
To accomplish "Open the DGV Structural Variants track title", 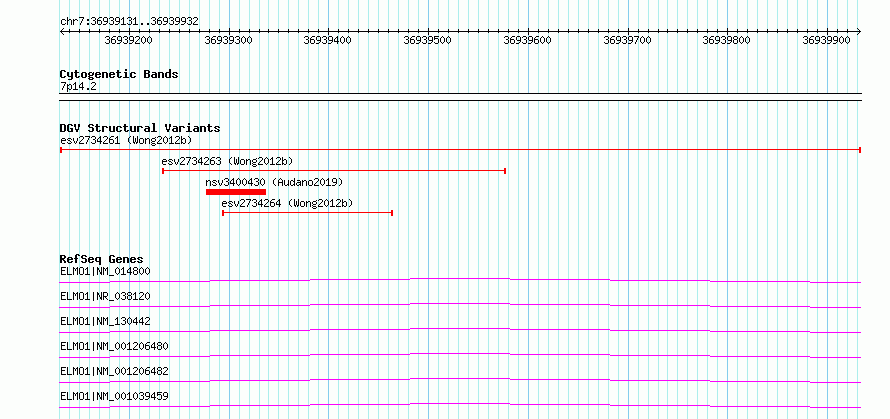I will [140, 128].
